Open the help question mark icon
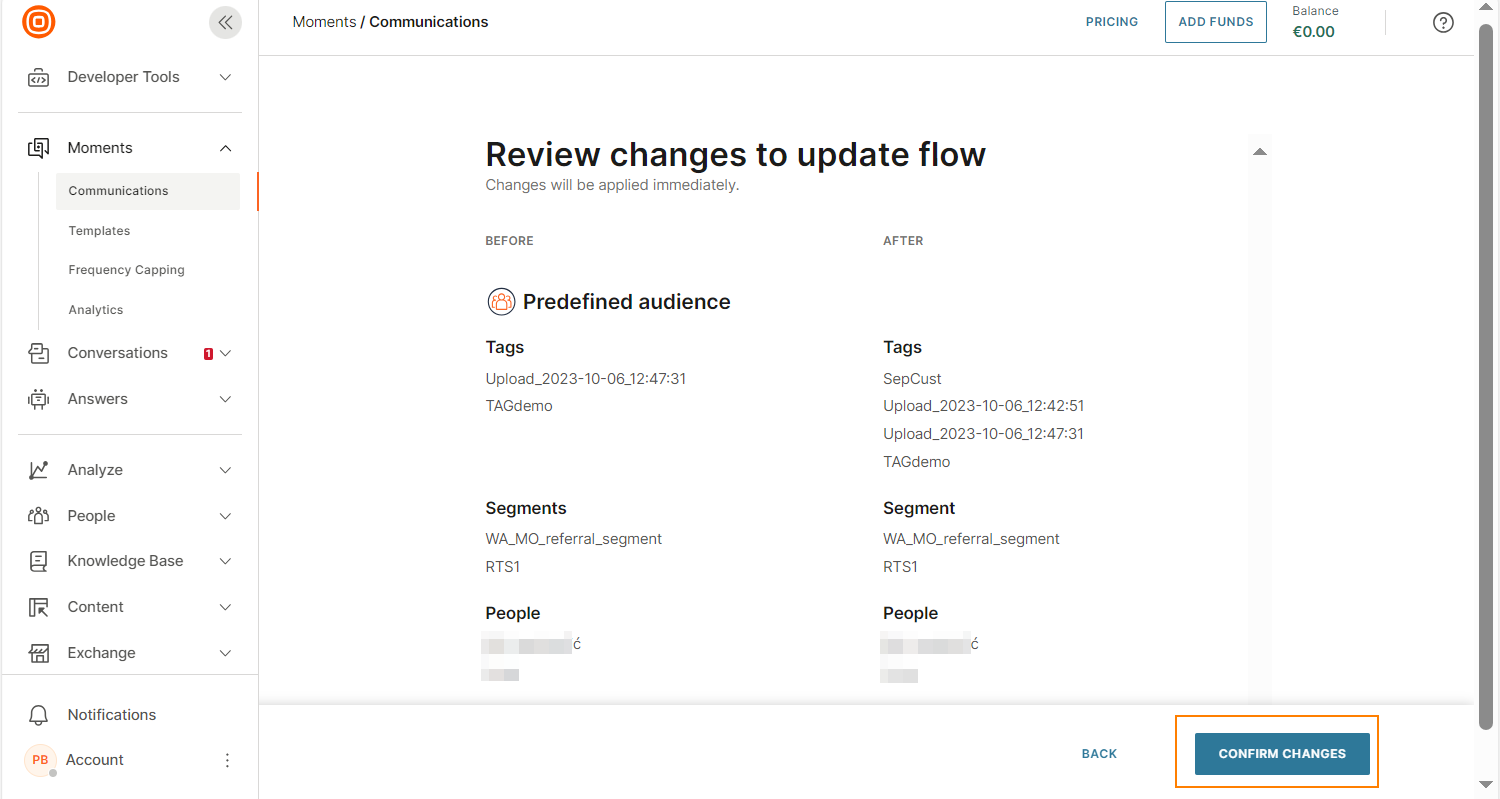 click(1443, 22)
